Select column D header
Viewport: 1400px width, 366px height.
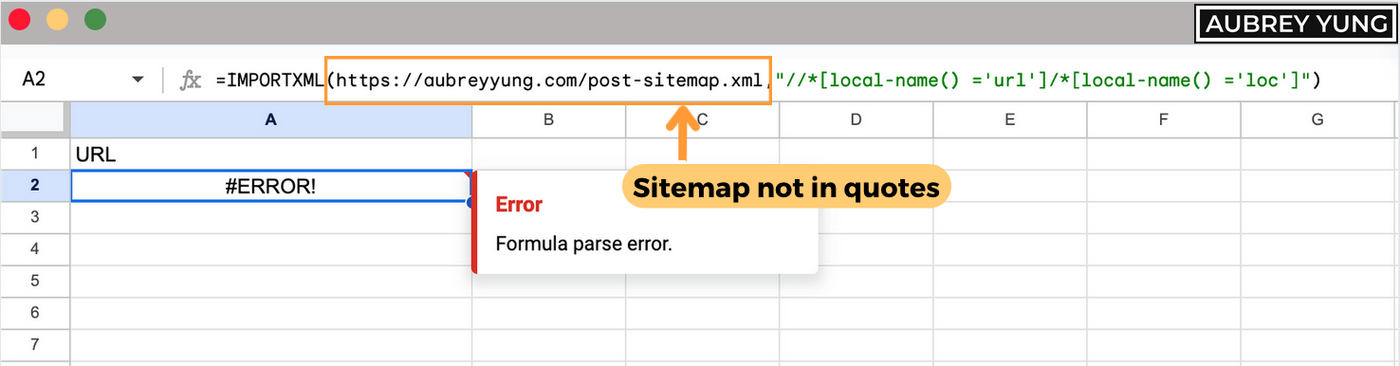pos(856,120)
